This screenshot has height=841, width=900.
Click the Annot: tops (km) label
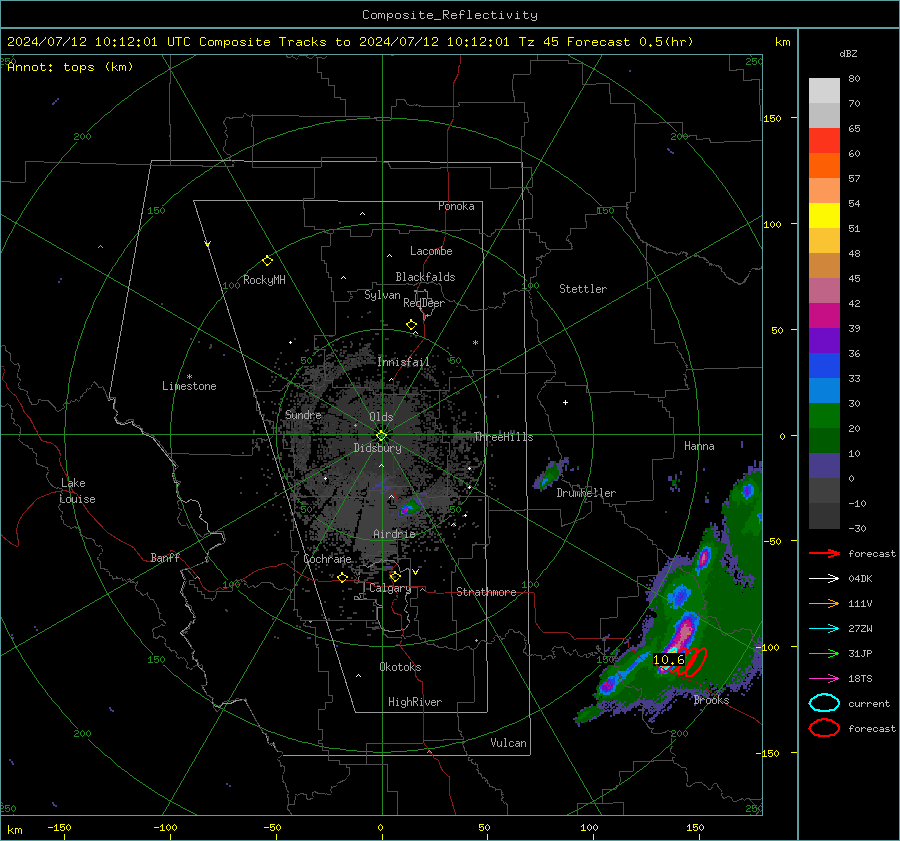(x=70, y=67)
